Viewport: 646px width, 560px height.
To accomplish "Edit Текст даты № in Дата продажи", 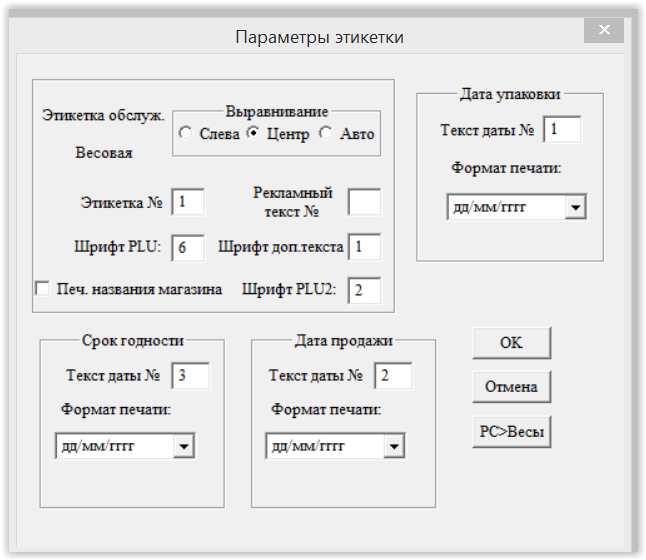I will point(393,375).
